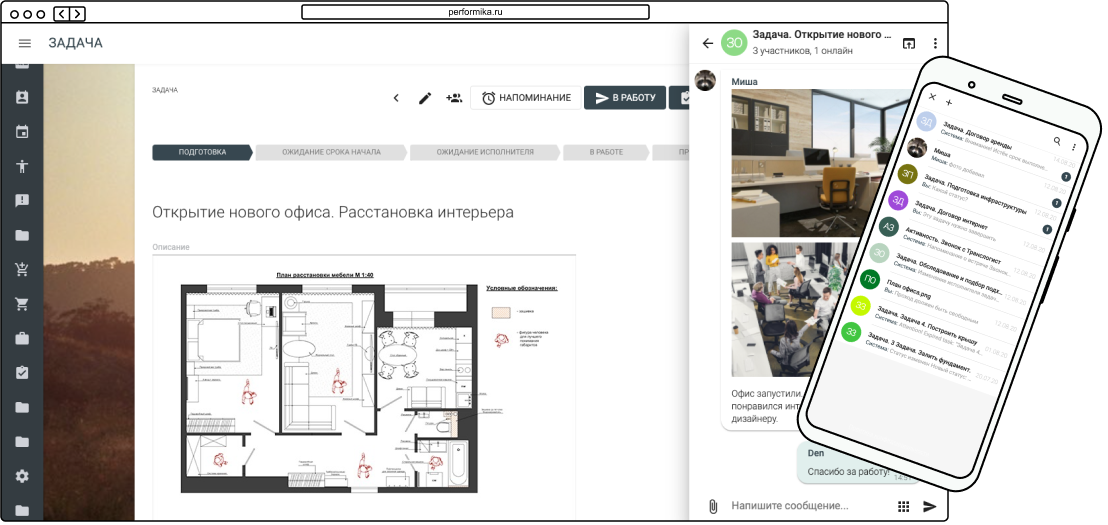The image size is (1108, 525).
Task: Focus the performika.ru browser address bar
Action: point(475,12)
